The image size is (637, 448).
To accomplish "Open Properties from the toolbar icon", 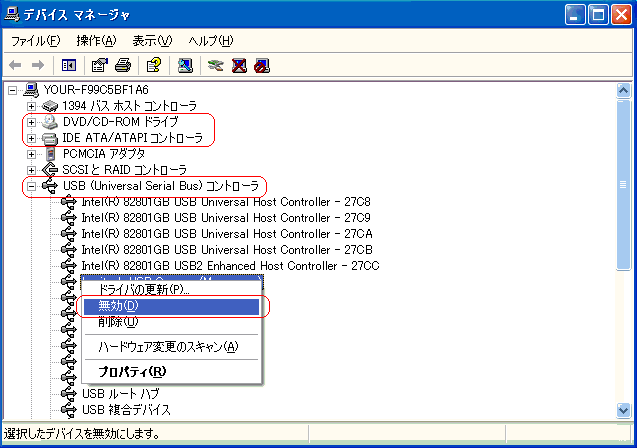I will pos(100,65).
